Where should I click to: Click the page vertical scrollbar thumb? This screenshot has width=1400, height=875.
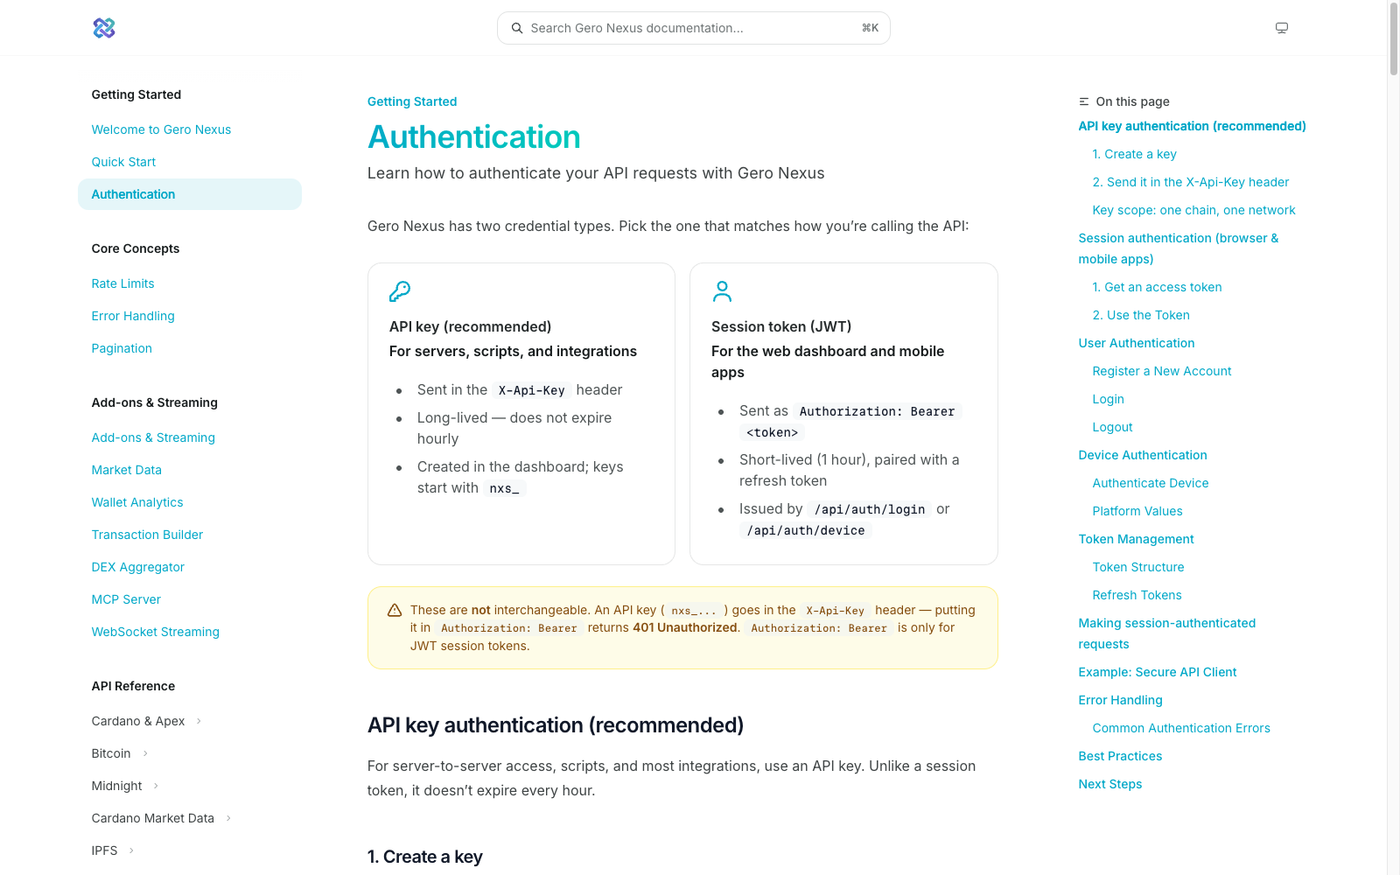pyautogui.click(x=1393, y=38)
